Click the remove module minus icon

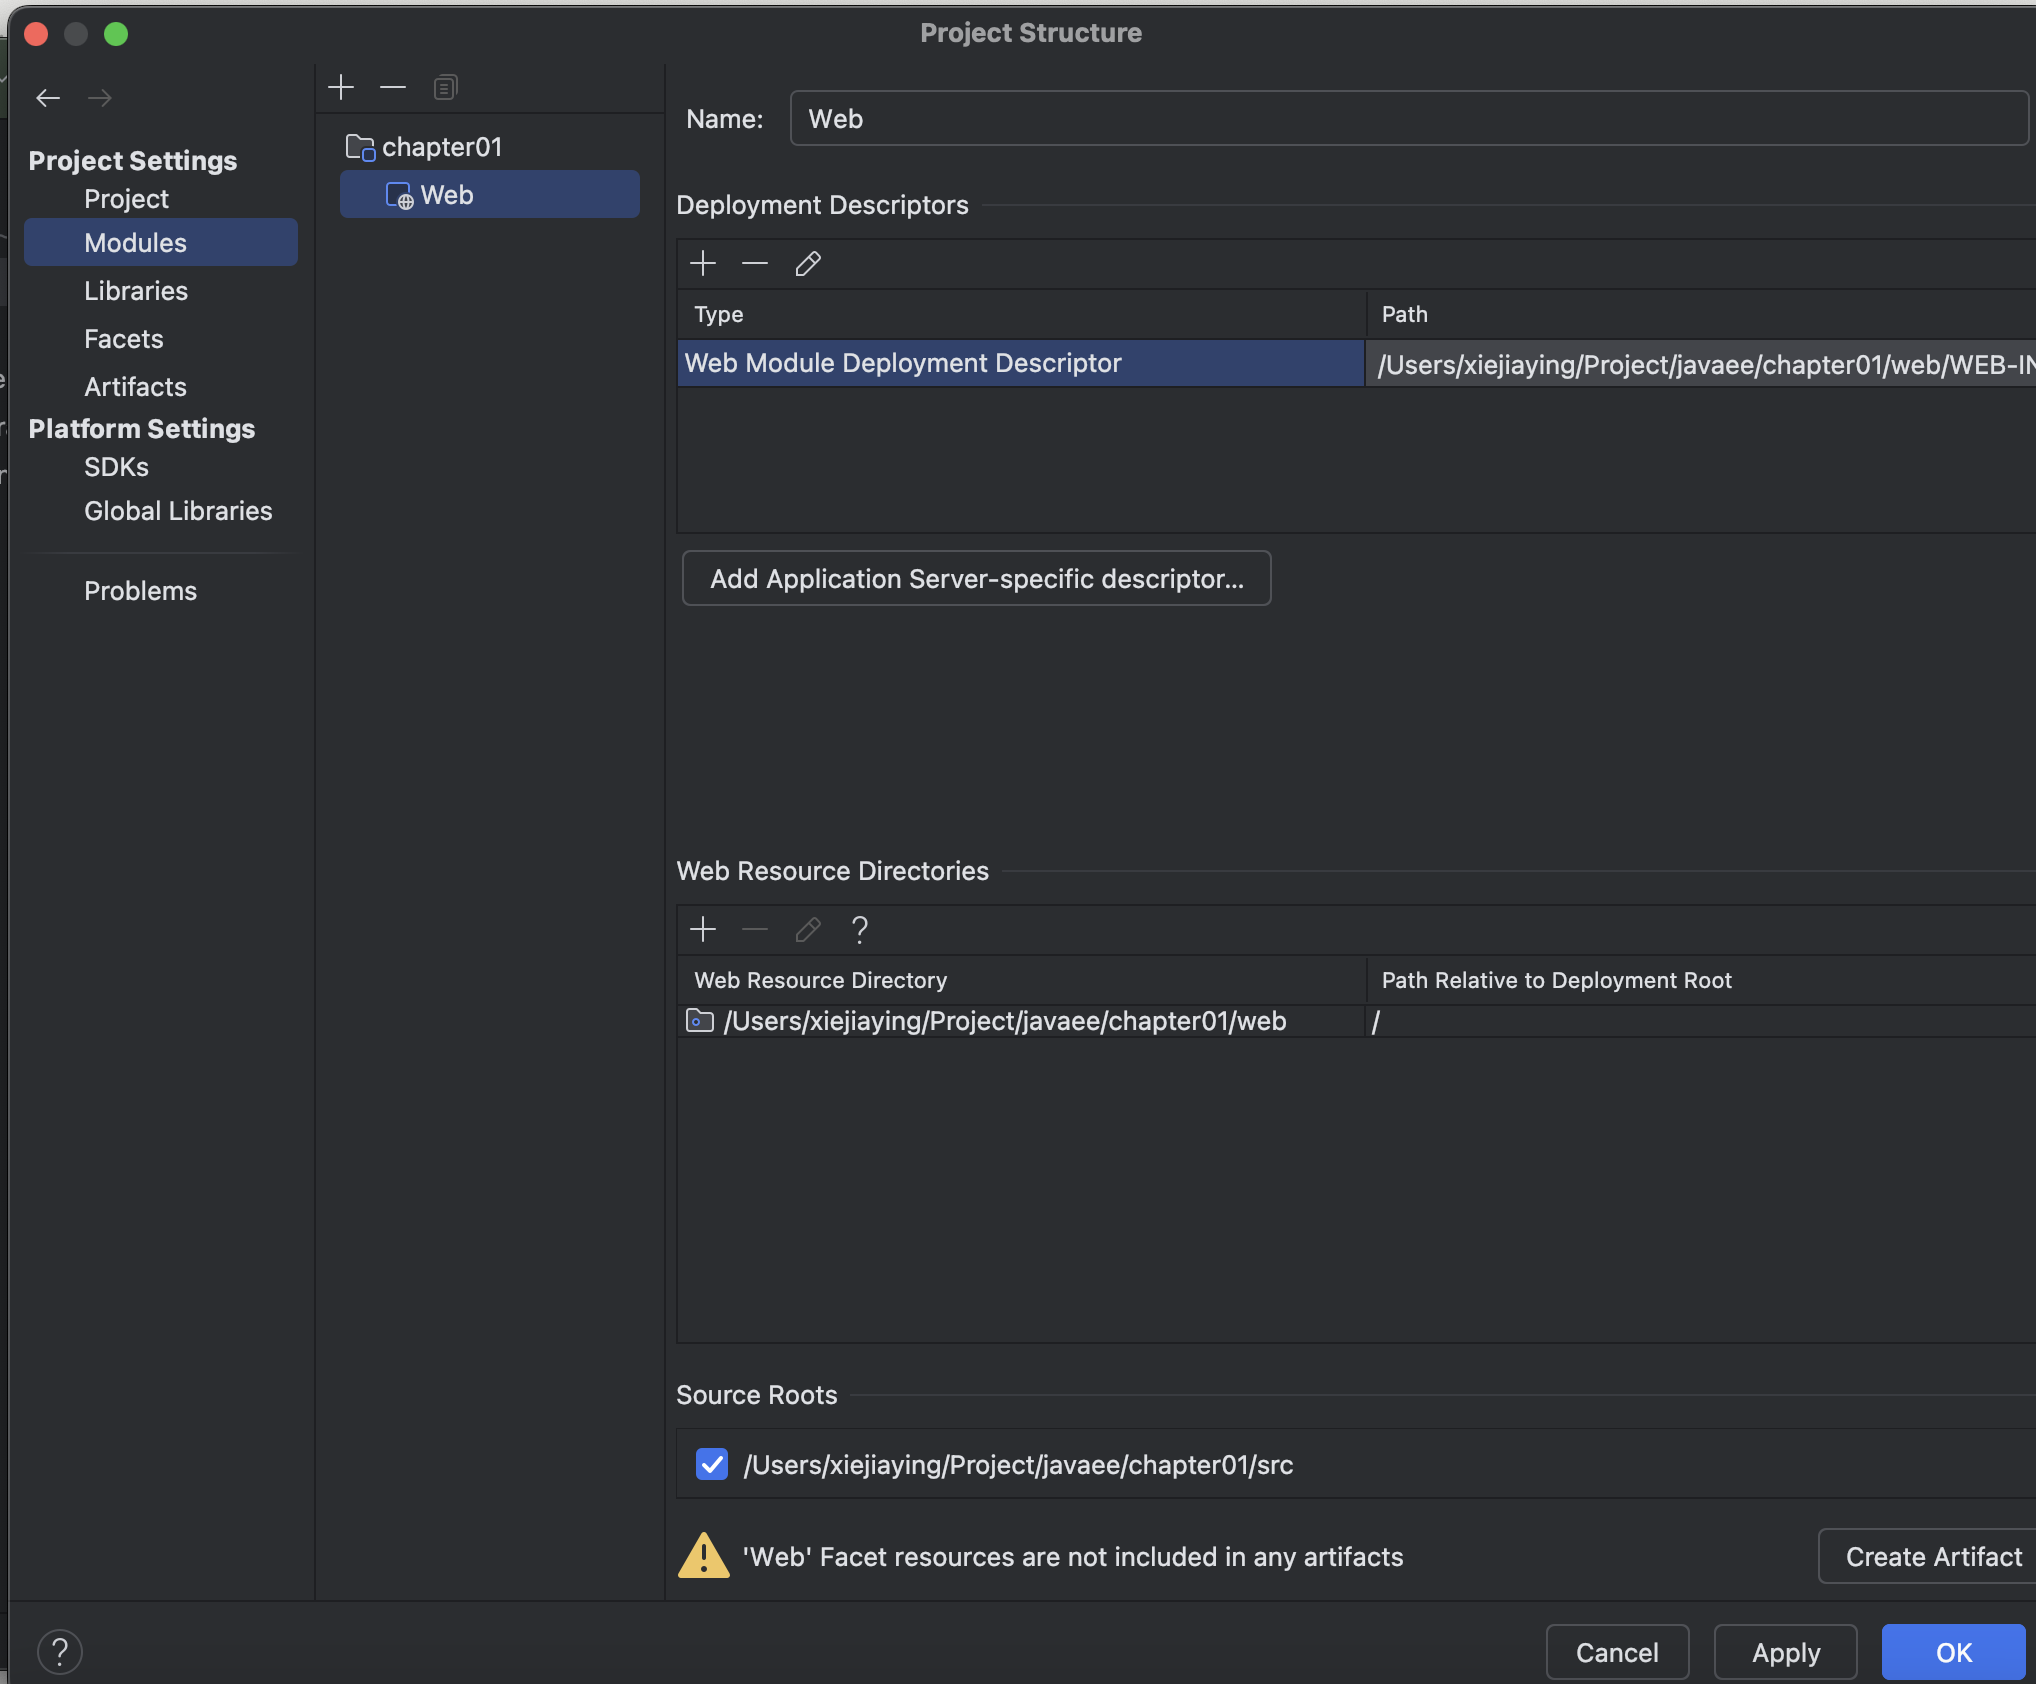pyautogui.click(x=393, y=87)
